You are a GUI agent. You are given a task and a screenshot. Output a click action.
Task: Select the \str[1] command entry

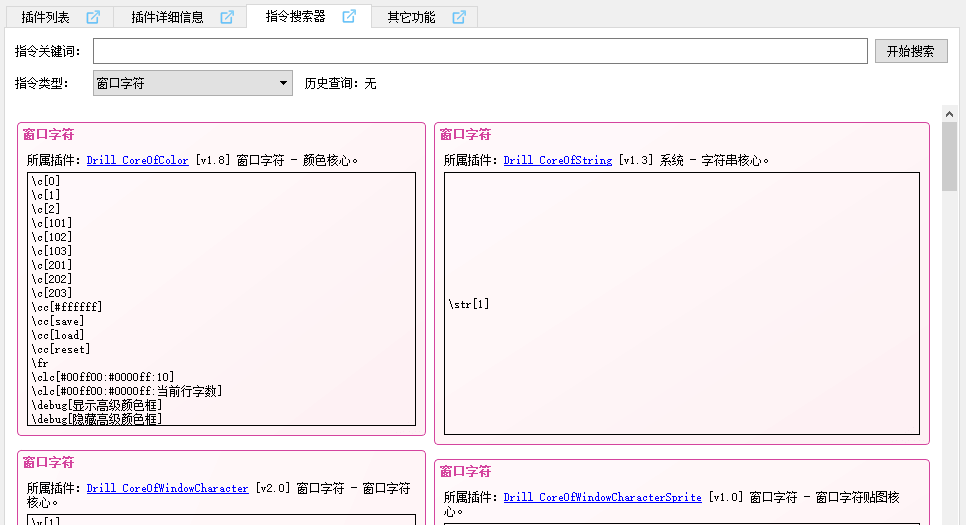tap(470, 304)
